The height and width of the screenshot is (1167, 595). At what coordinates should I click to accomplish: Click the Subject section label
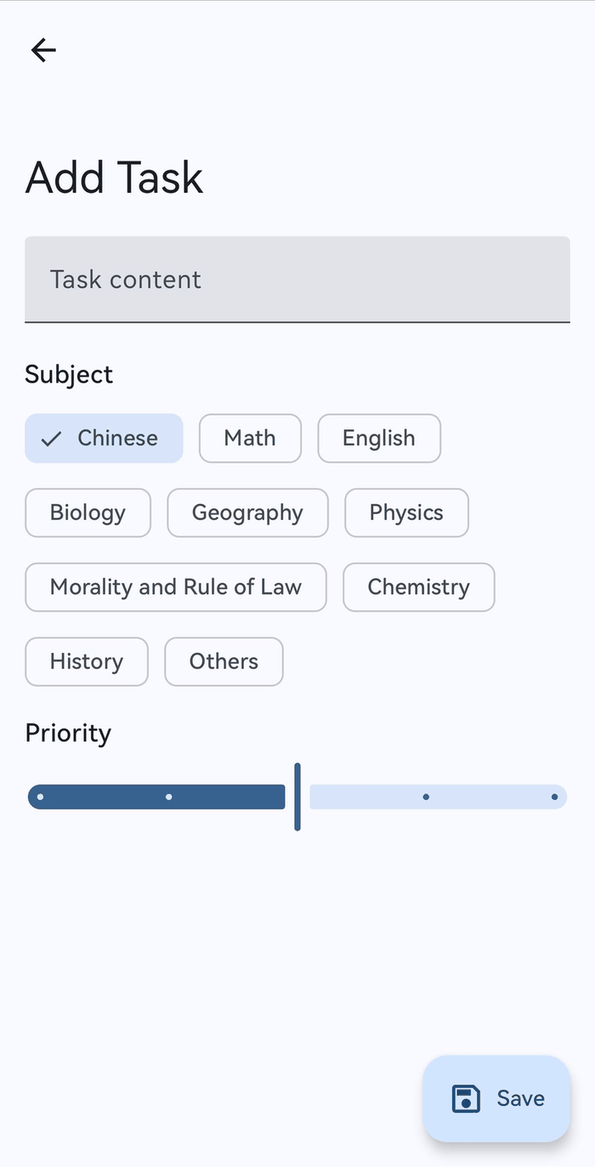[68, 374]
